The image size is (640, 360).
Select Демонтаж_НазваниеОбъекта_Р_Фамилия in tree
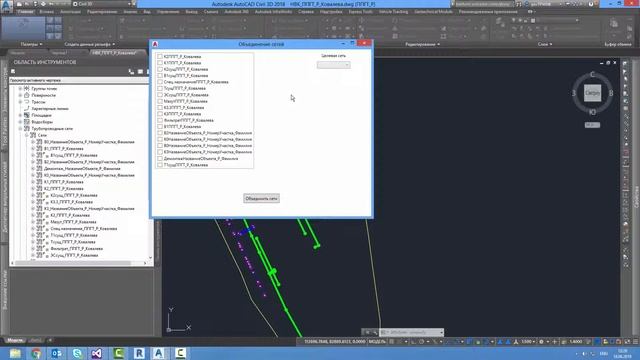pos(82,169)
